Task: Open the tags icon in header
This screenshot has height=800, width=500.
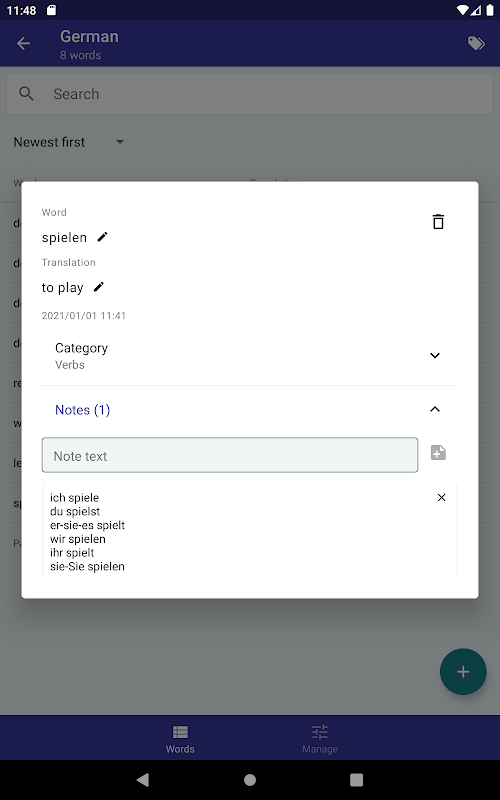Action: click(476, 43)
